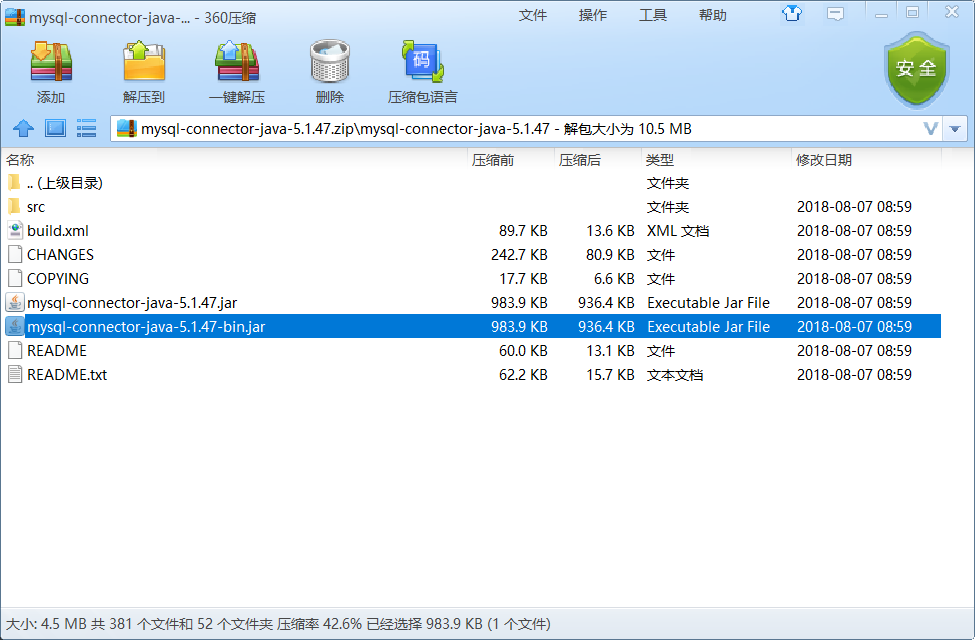The width and height of the screenshot is (975, 640).
Task: Click the list view icon near the address bar
Action: tap(85, 128)
